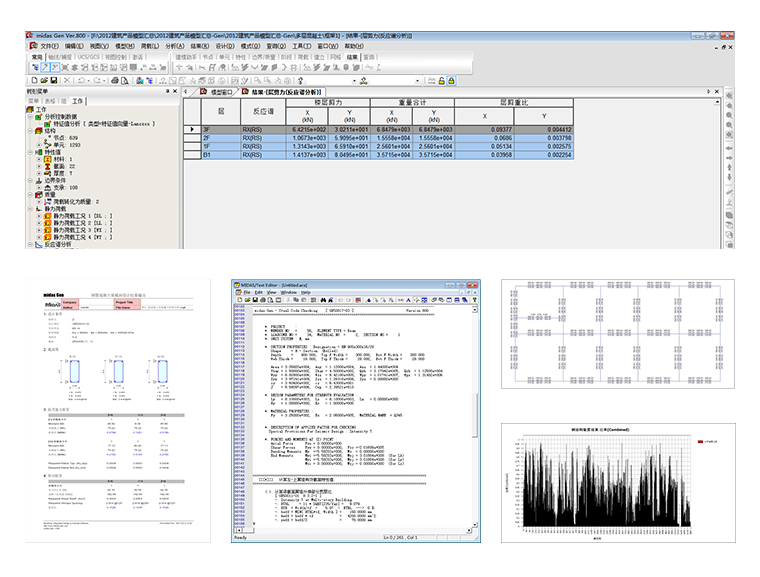Image resolution: width=760 pixels, height=577 pixels.
Task: Click the 反应谱 column header in the table
Action: (263, 112)
